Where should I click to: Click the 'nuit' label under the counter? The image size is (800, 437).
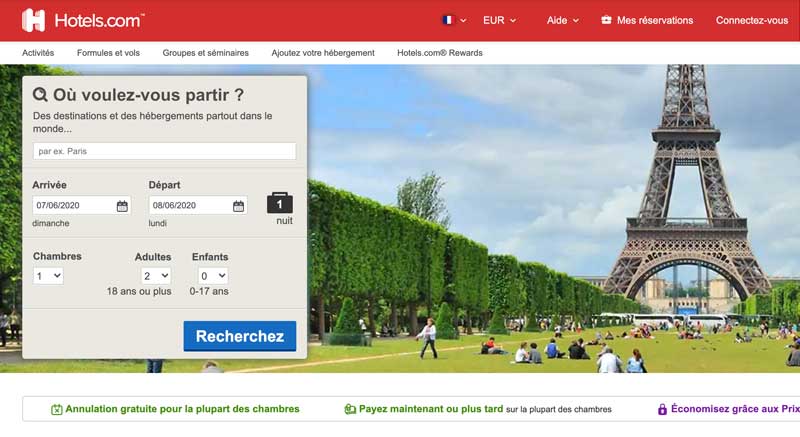(284, 221)
